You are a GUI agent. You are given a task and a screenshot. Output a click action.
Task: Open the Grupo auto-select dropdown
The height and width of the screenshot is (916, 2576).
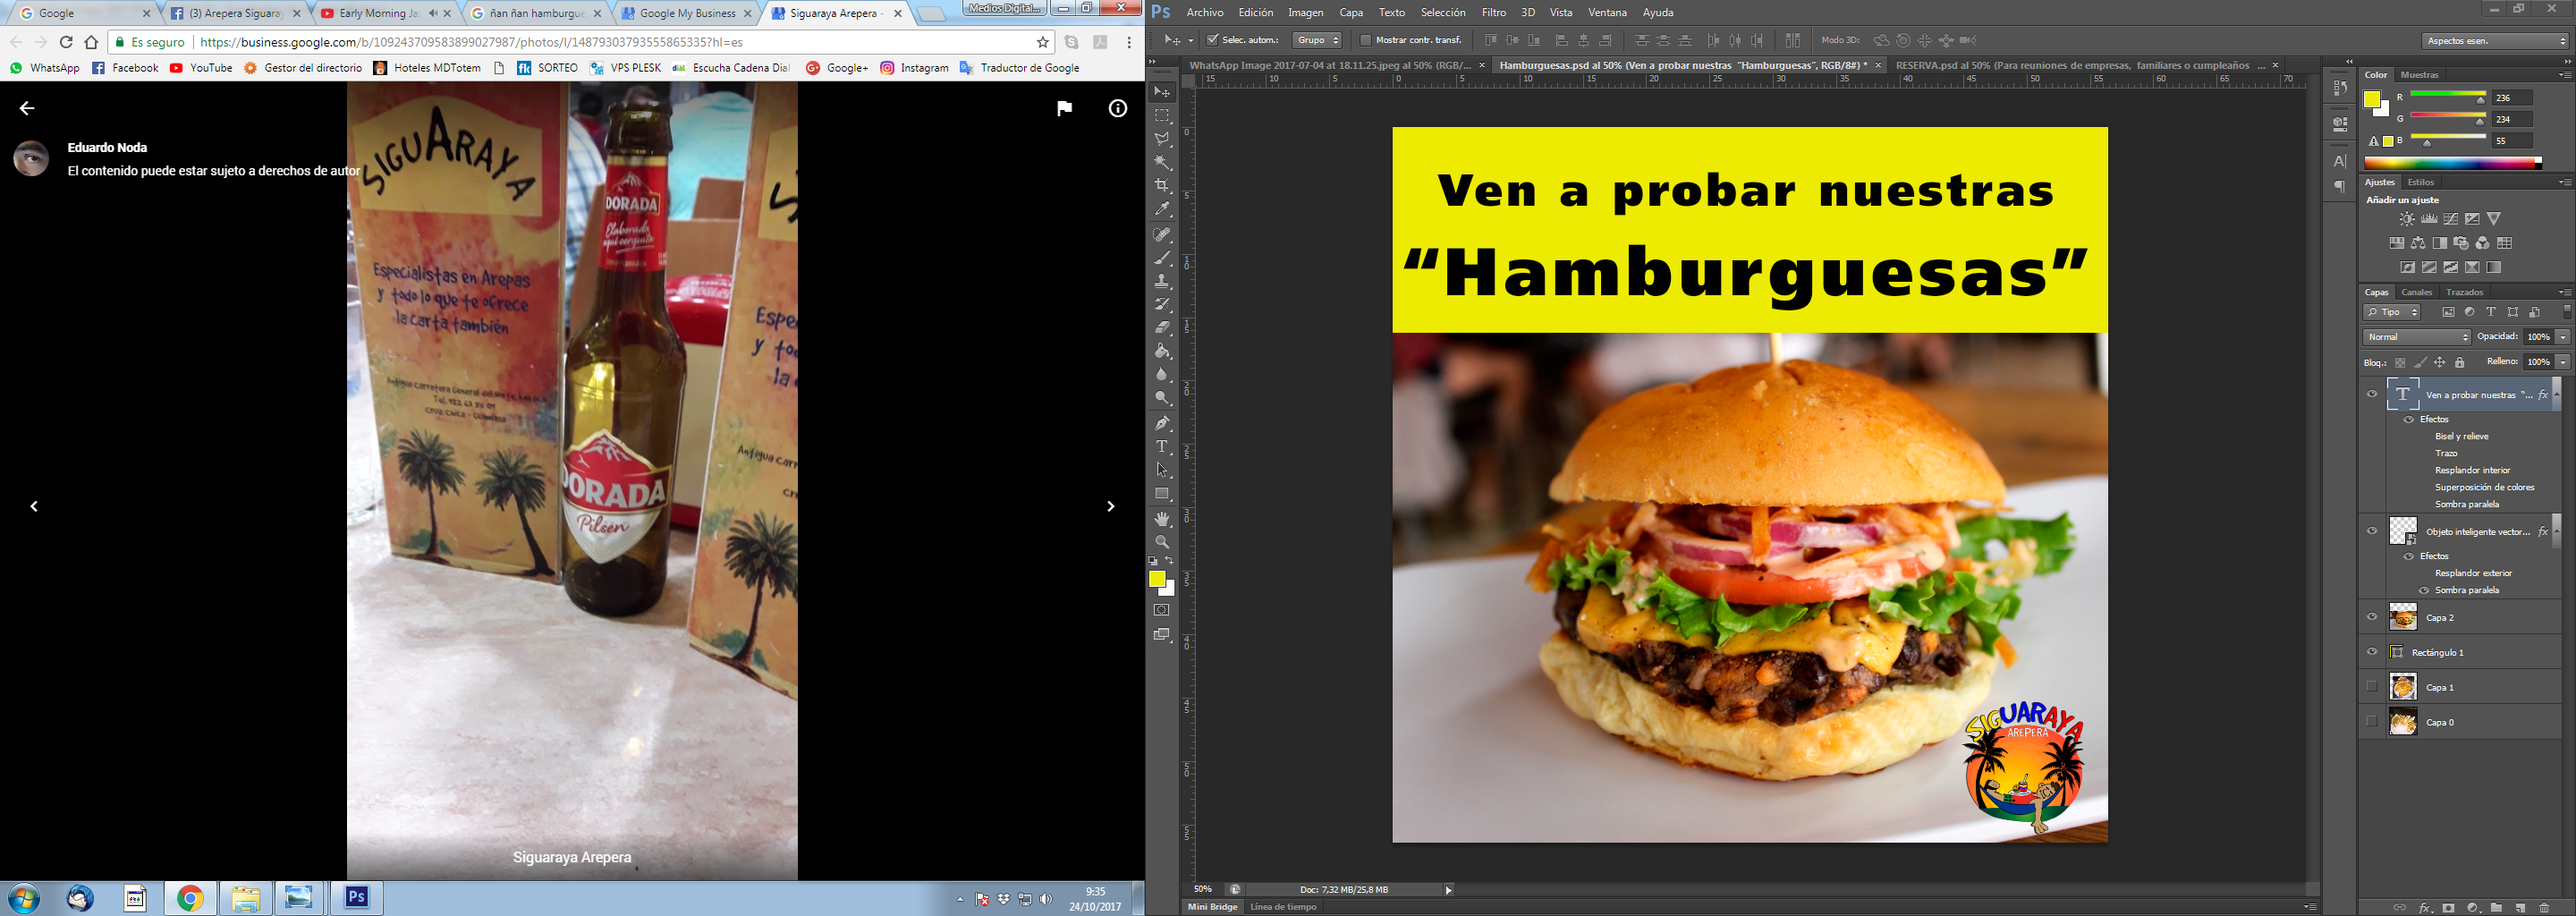click(1317, 41)
